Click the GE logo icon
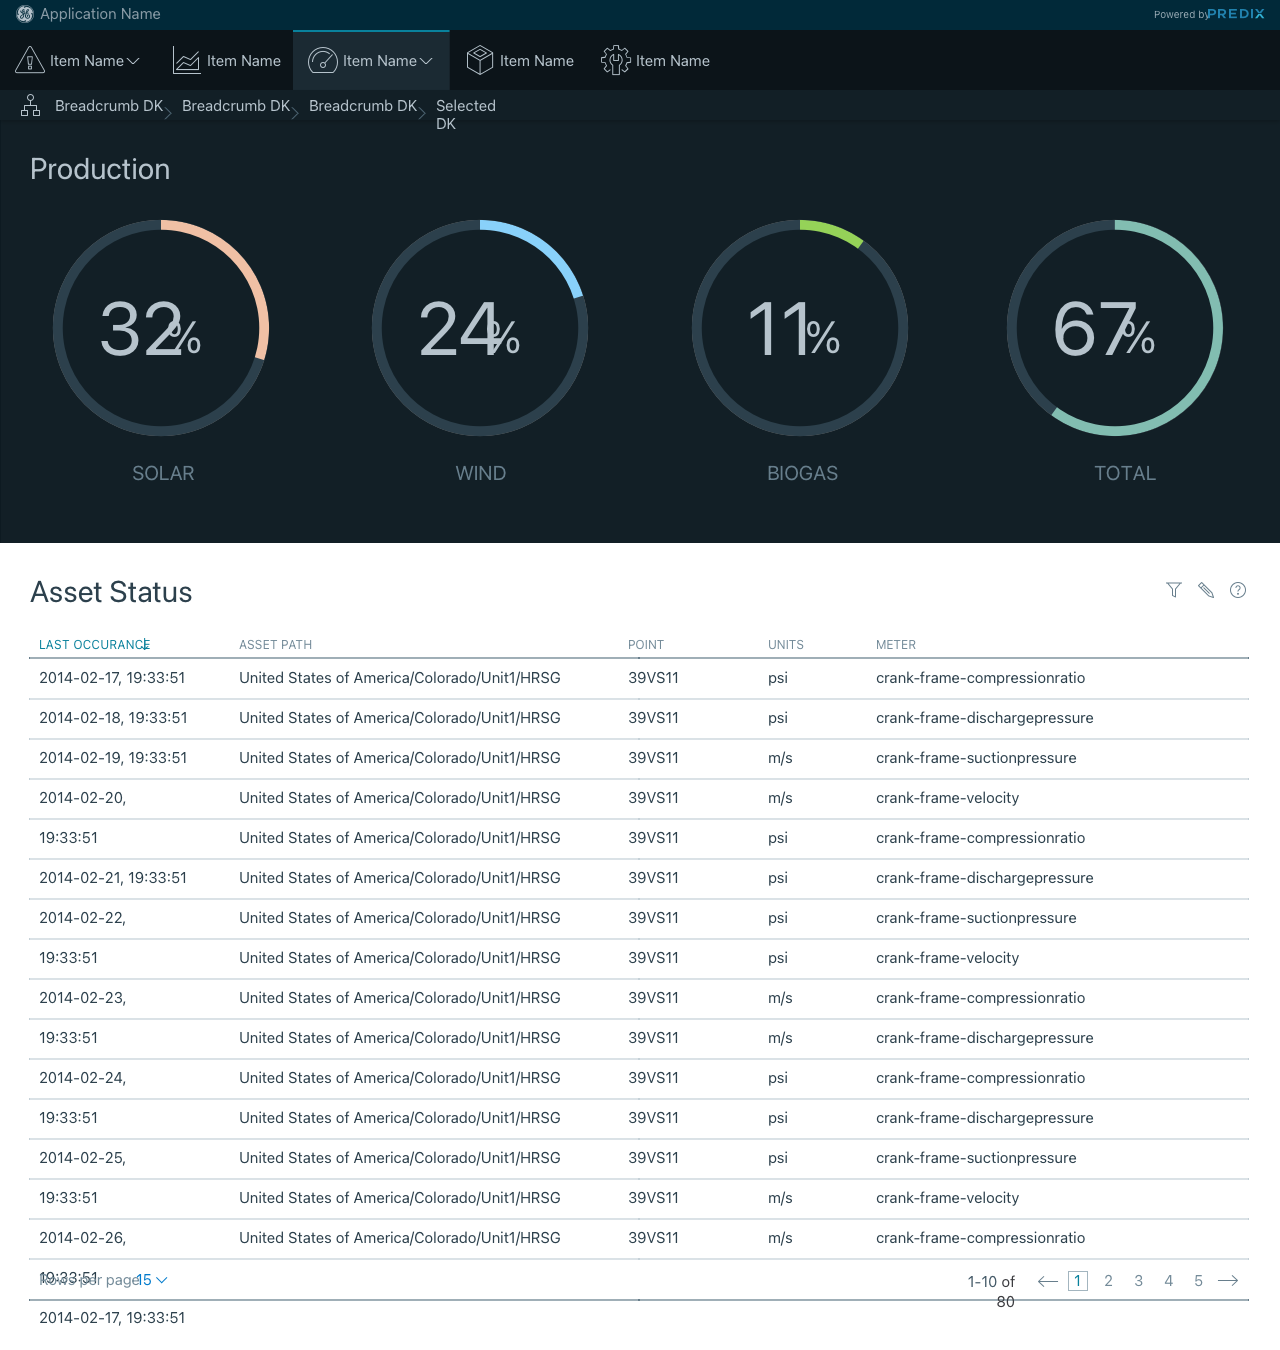The image size is (1280, 1350). point(25,14)
